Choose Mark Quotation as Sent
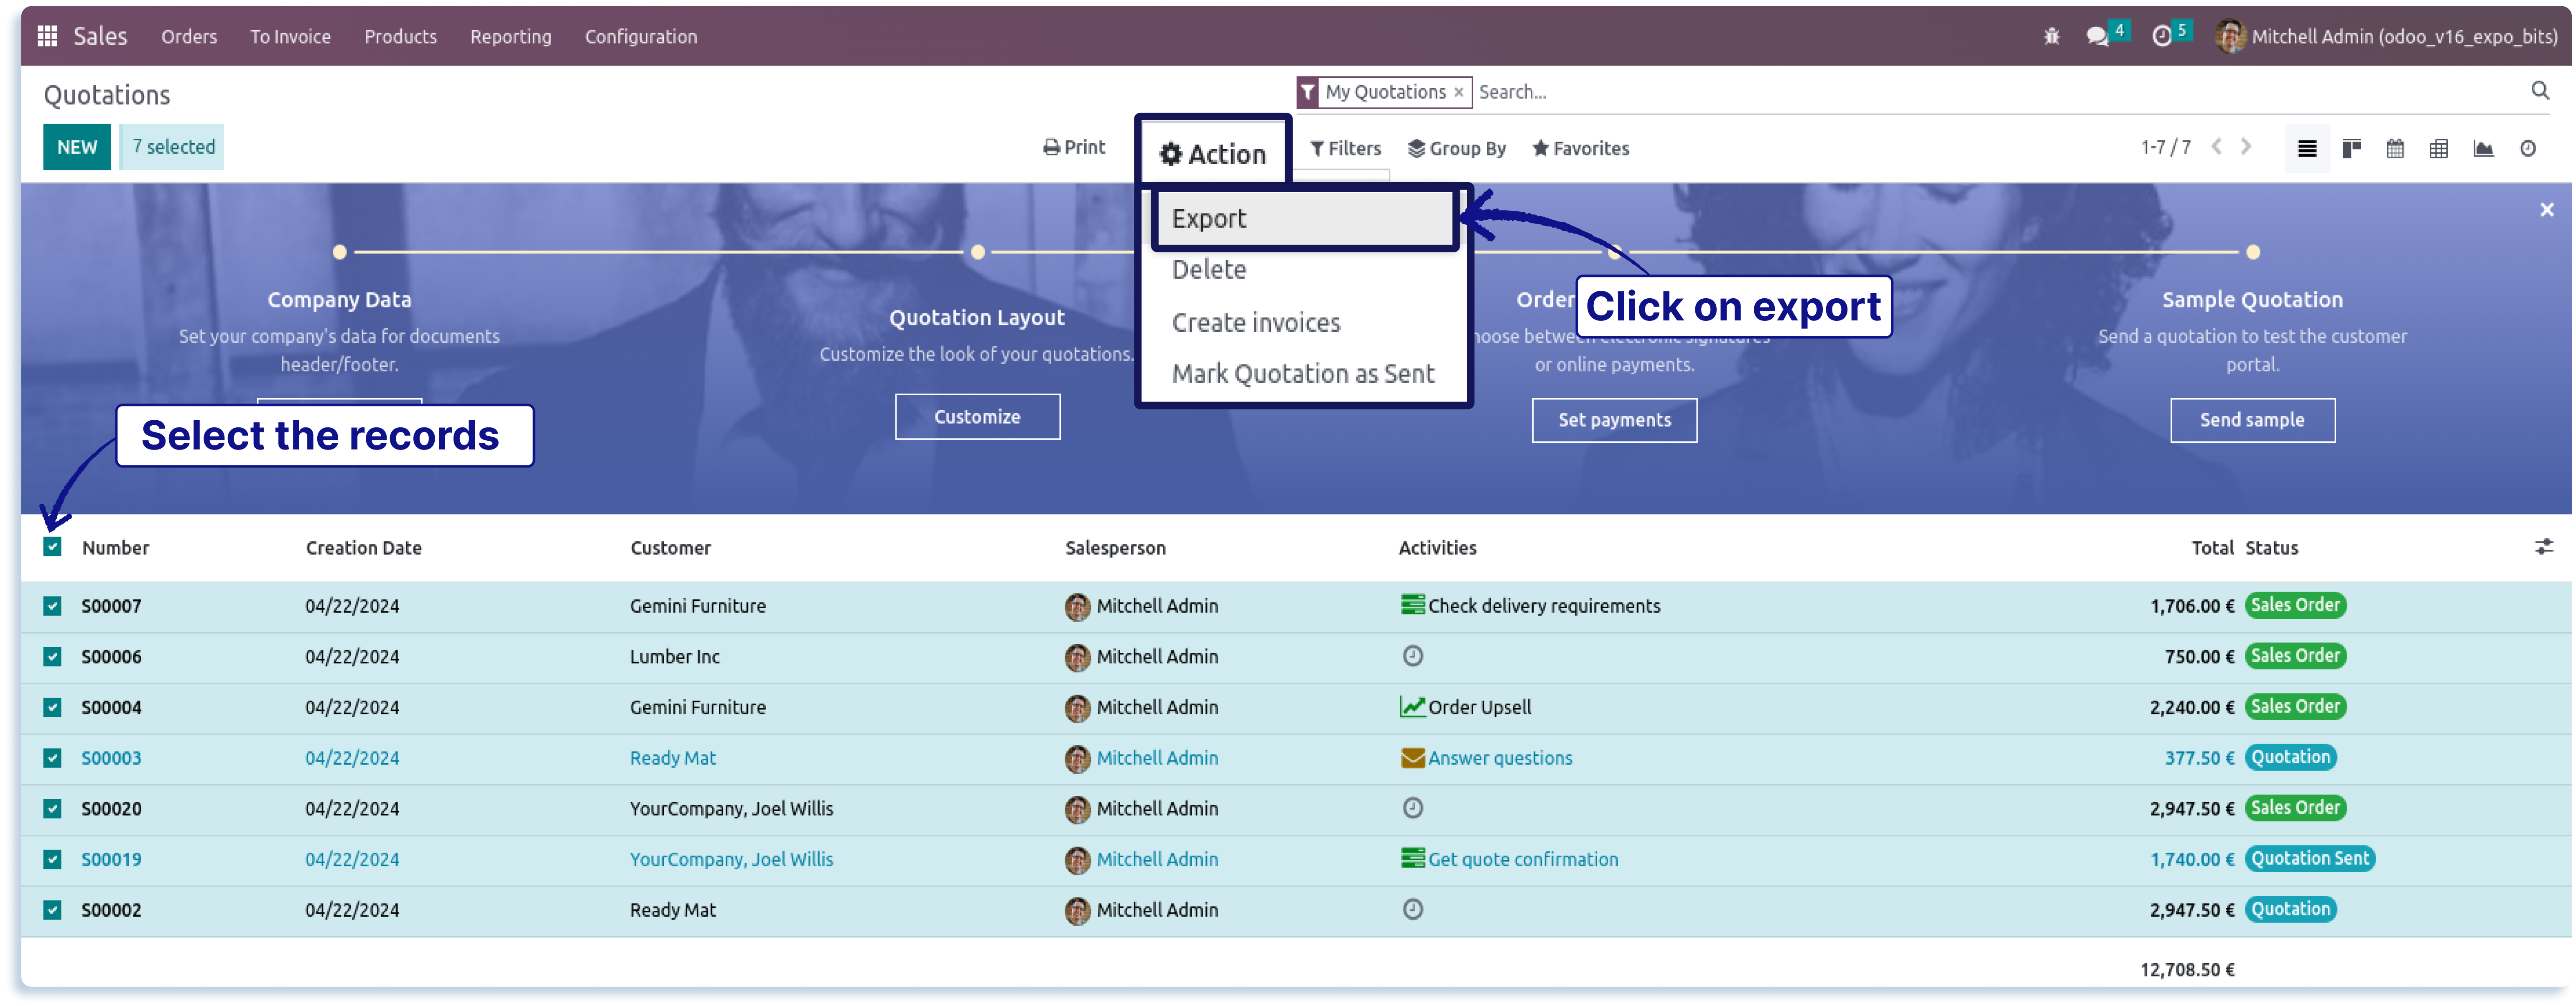The height and width of the screenshot is (1006, 2576). pos(1303,374)
